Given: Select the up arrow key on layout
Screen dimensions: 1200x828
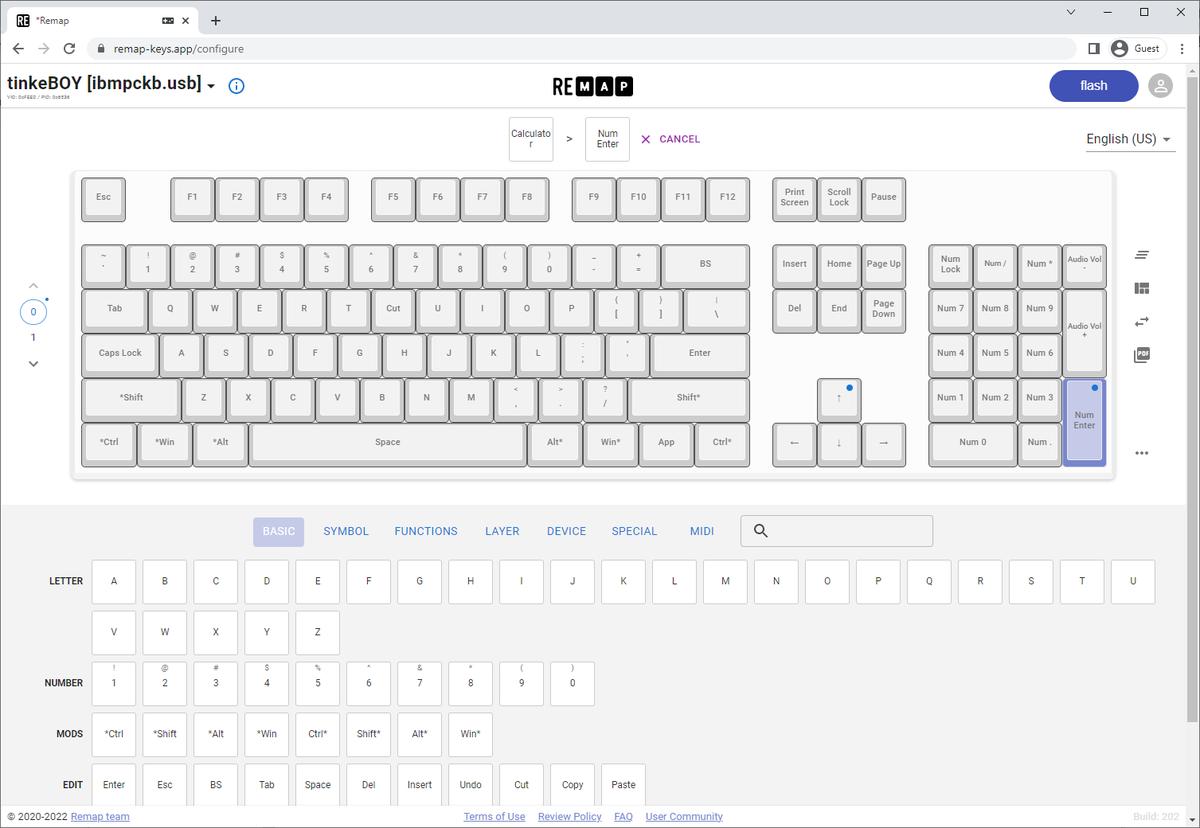Looking at the screenshot, I should pos(839,399).
